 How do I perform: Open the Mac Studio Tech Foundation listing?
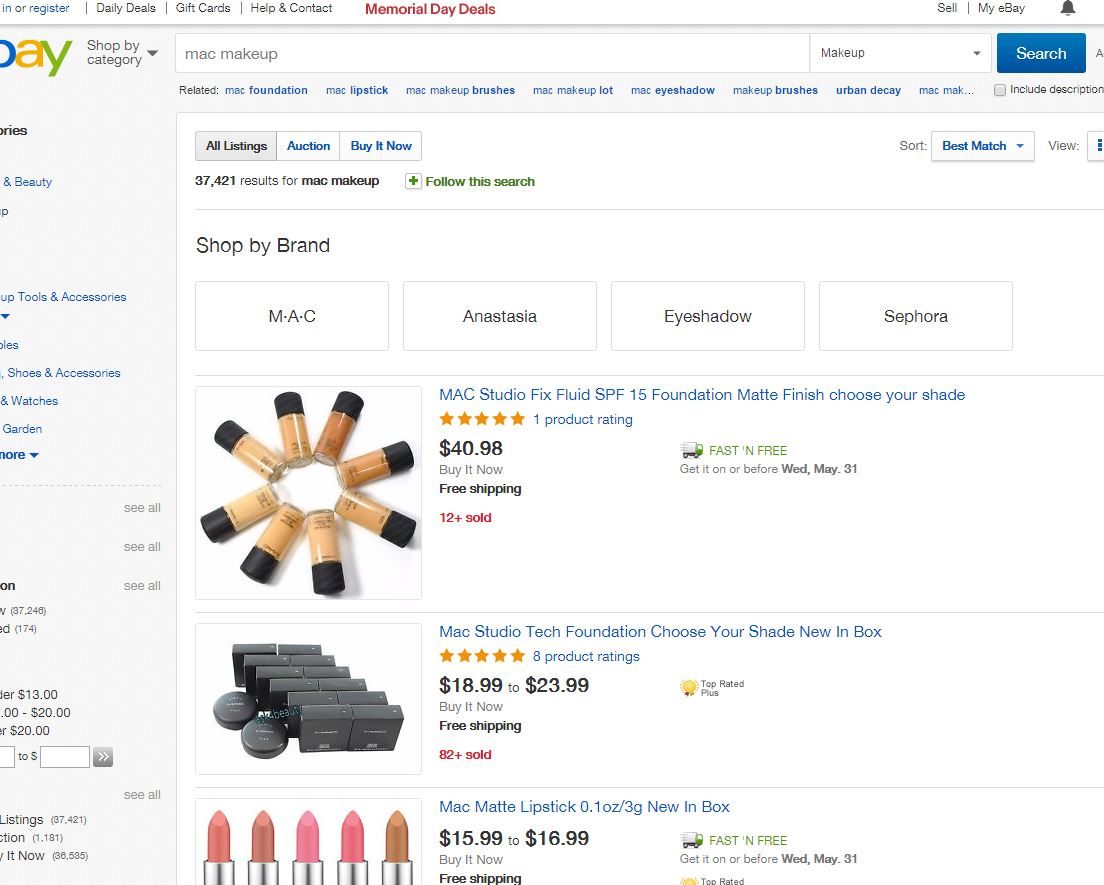660,632
